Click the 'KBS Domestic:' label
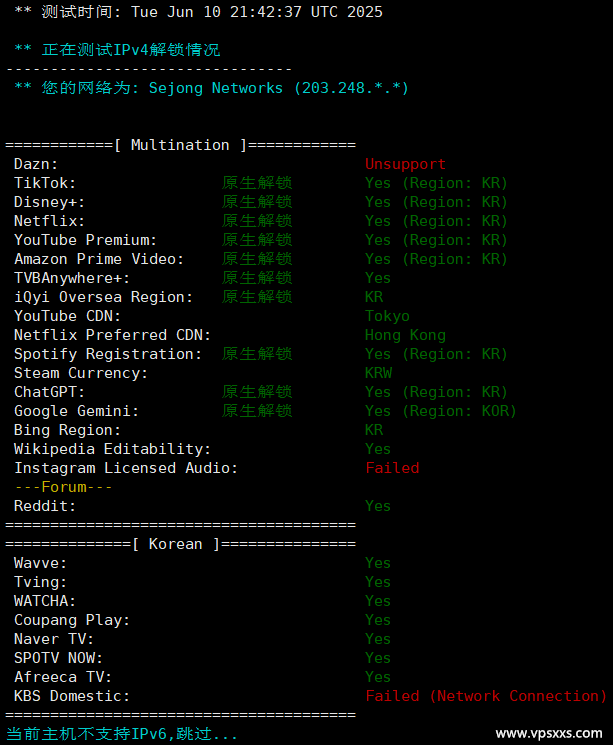 pos(72,696)
